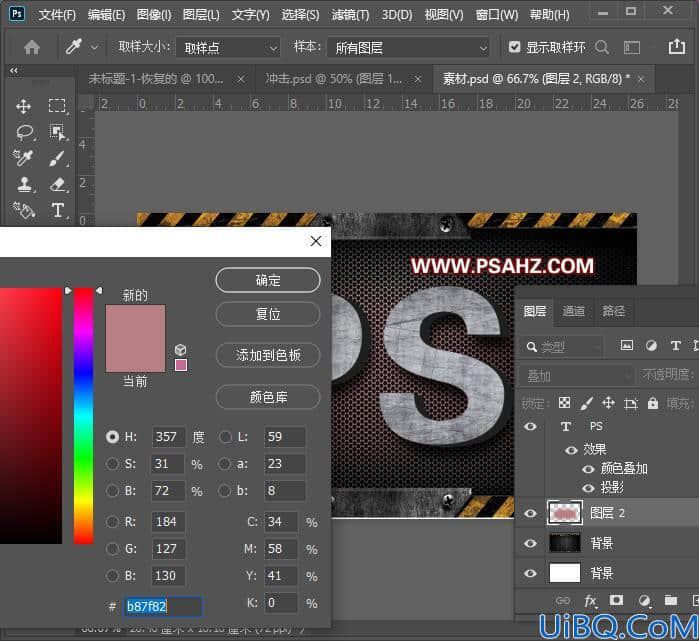Select the G green radio button
Screen dimensions: 699x641
[112, 548]
